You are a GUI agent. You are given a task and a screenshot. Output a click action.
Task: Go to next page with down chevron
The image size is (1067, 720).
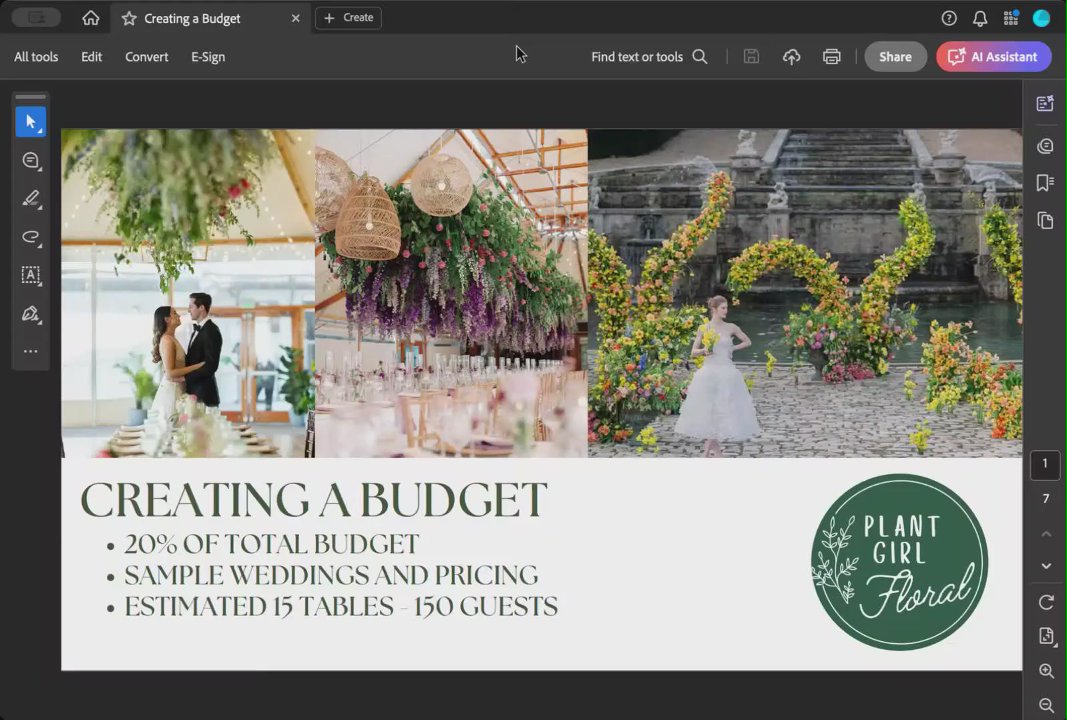tap(1046, 566)
